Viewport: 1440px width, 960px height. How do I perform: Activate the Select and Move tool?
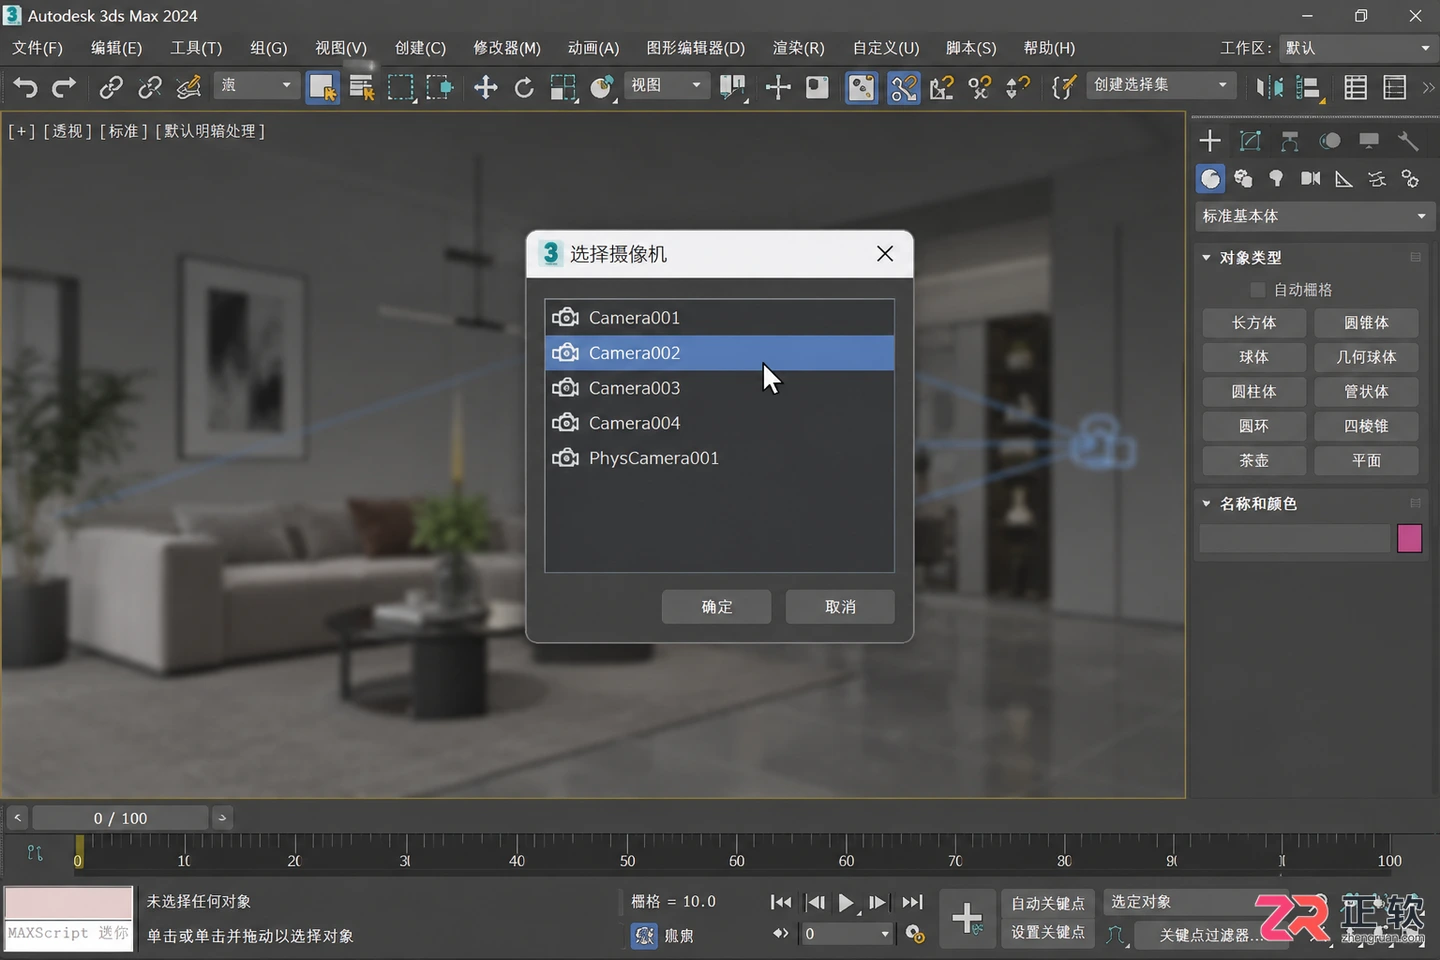pos(486,88)
